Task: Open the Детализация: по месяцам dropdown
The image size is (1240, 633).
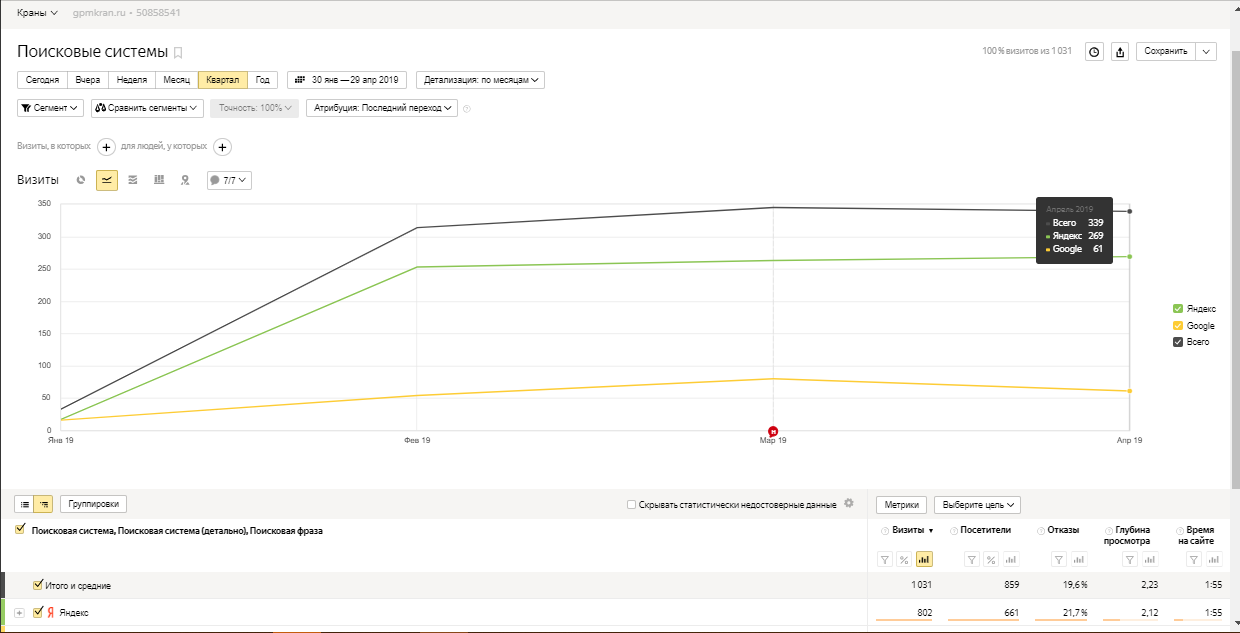Action: 481,80
